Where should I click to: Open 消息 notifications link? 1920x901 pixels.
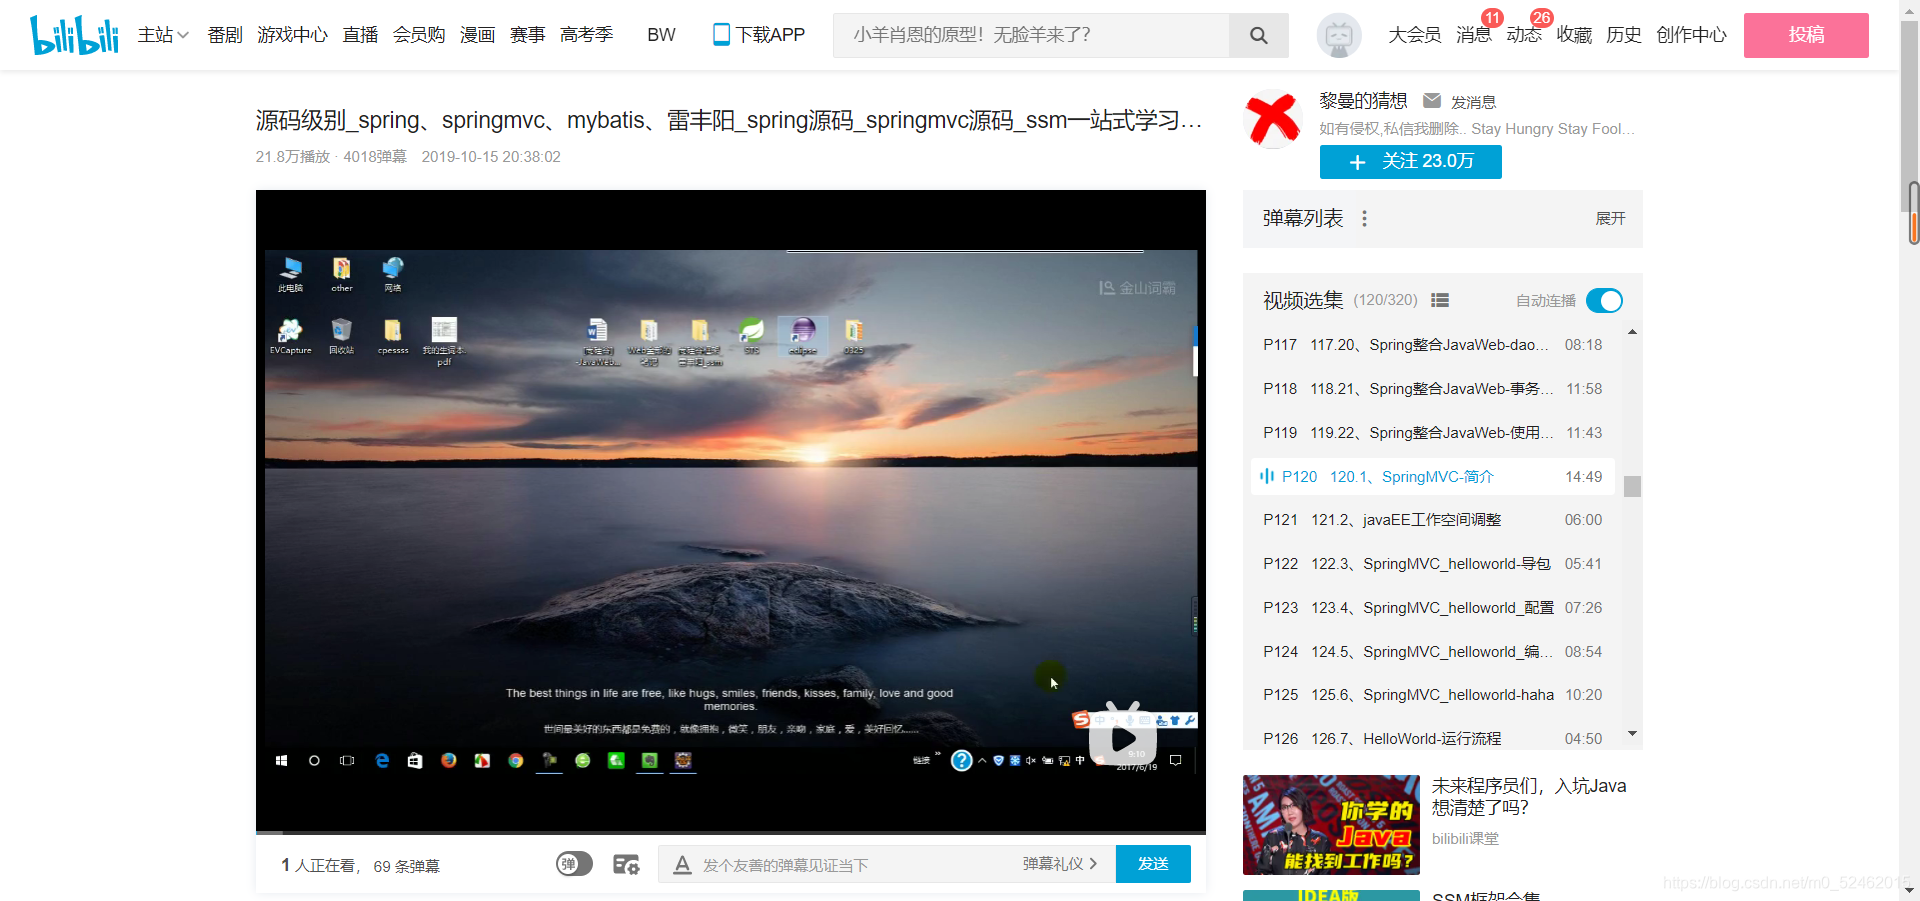[x=1473, y=35]
